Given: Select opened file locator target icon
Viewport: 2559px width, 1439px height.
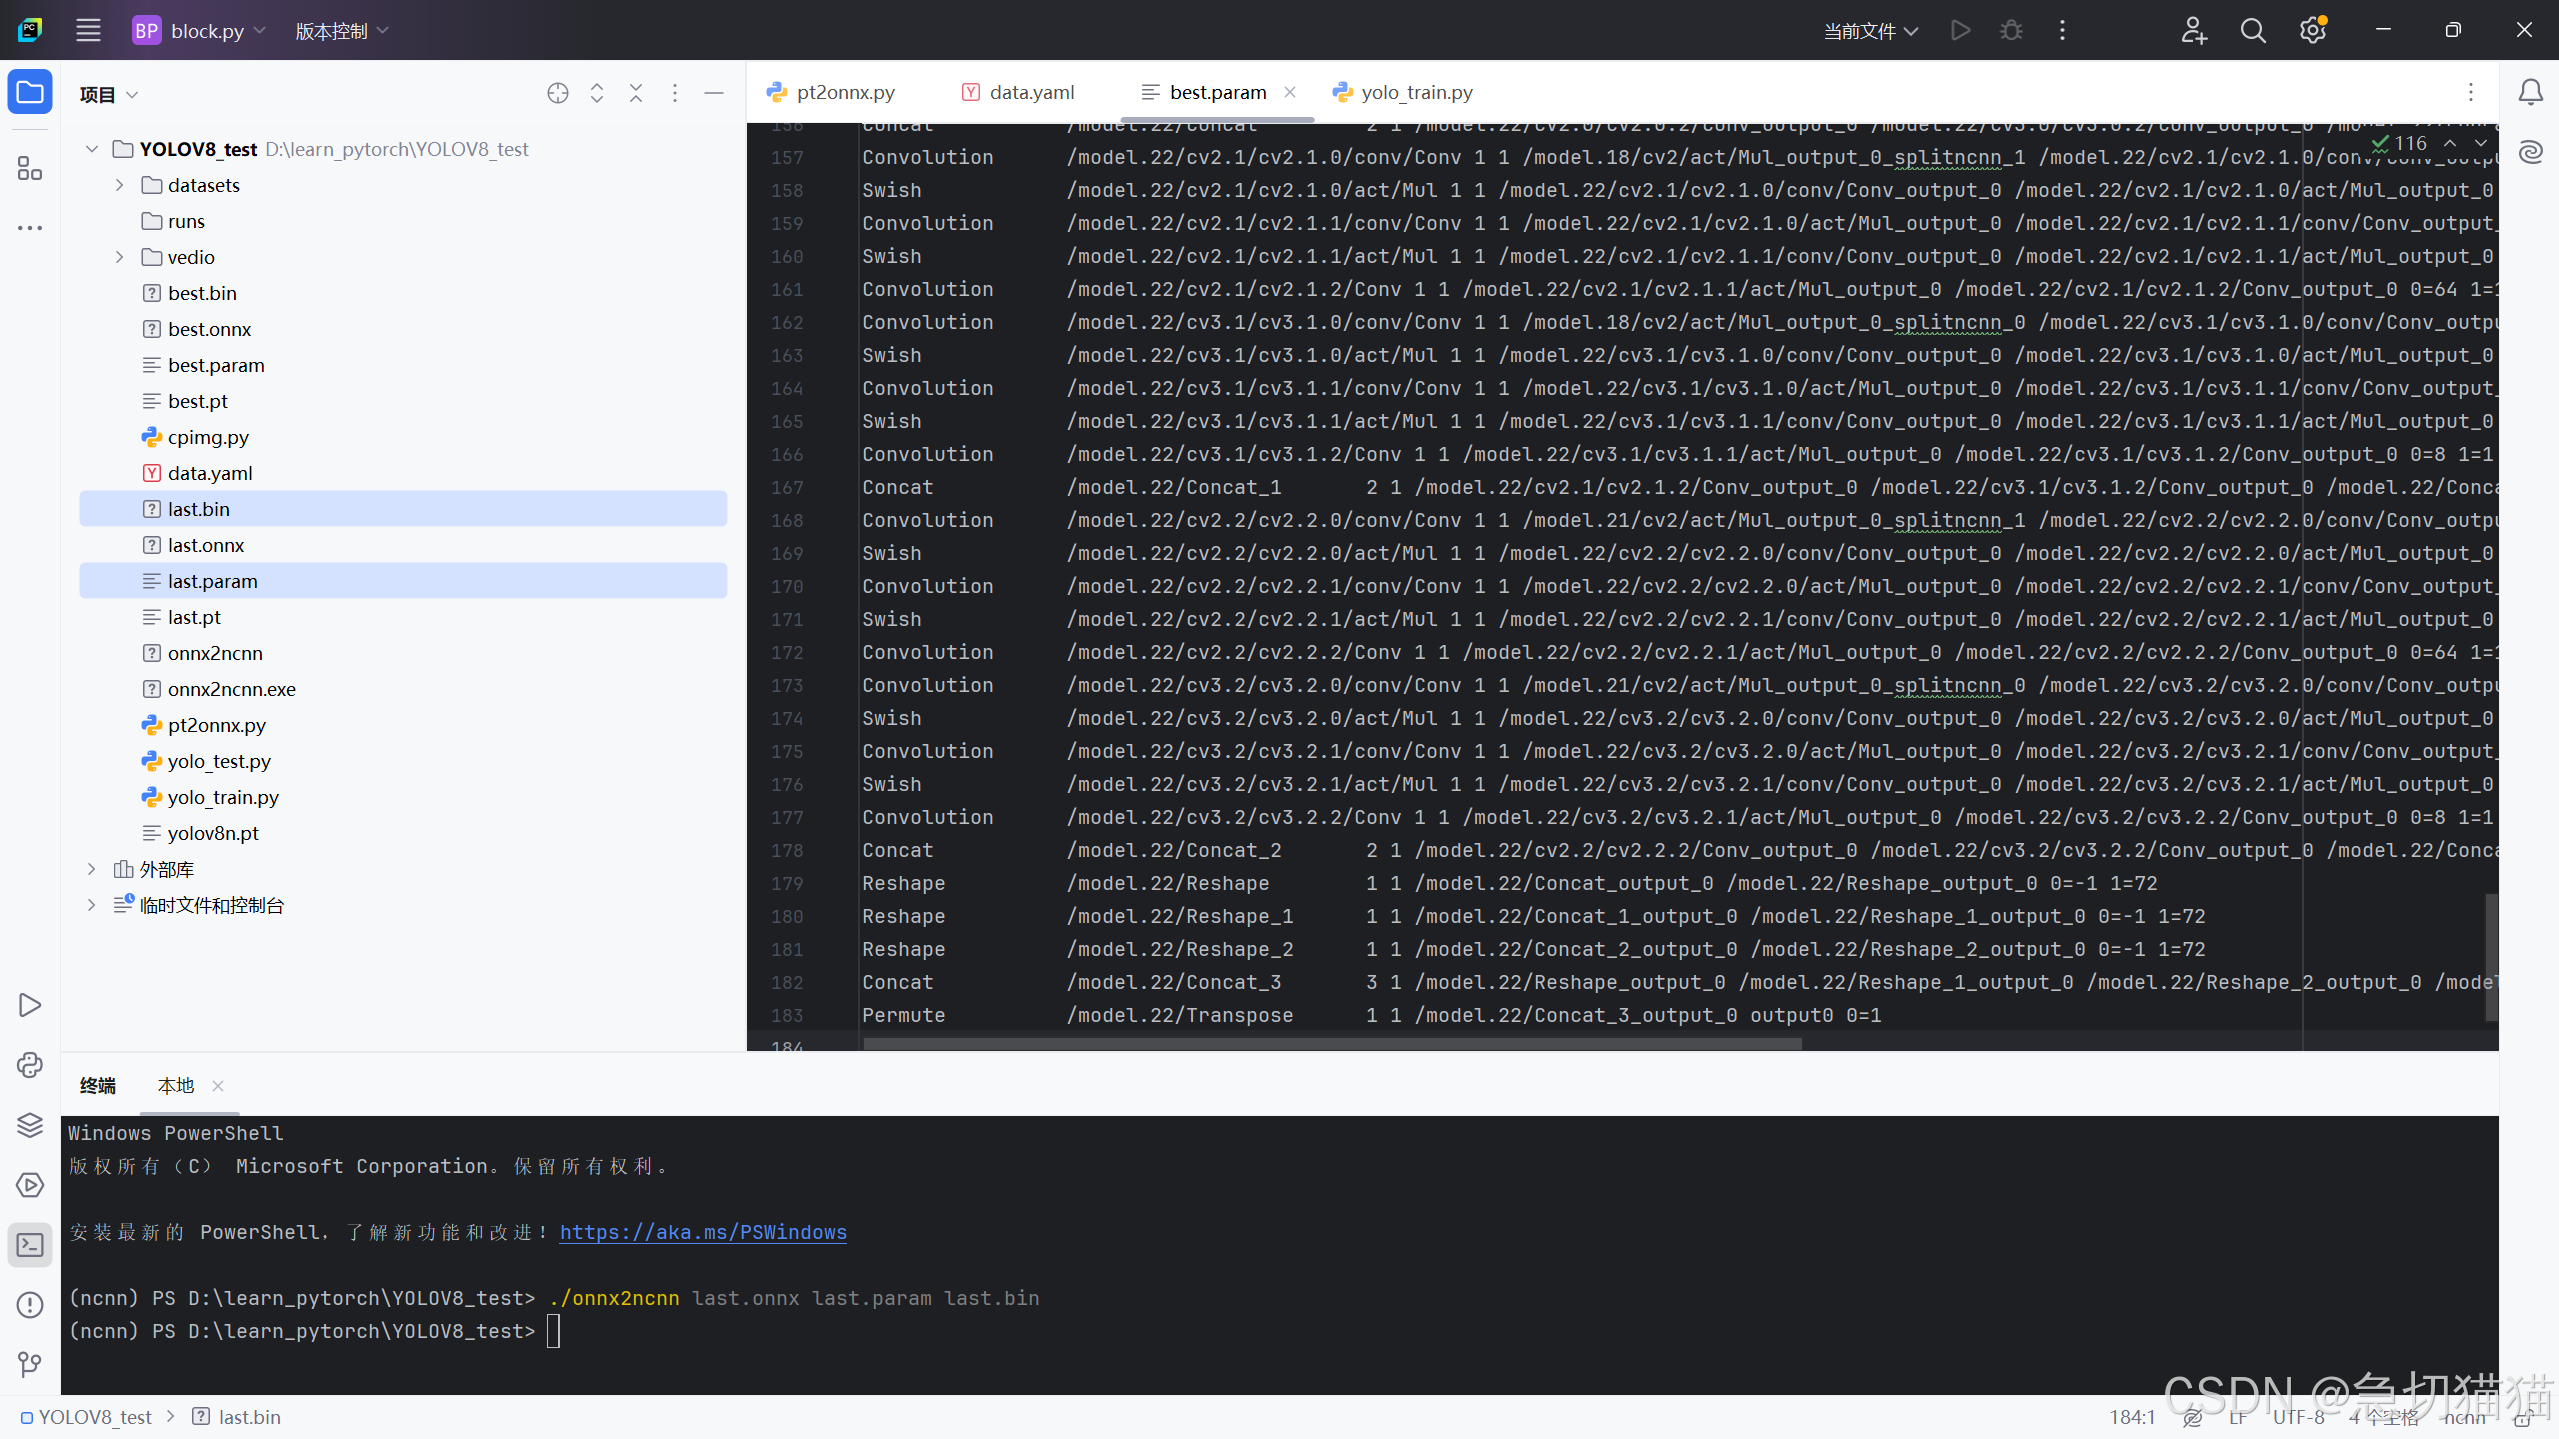Looking at the screenshot, I should [x=558, y=93].
